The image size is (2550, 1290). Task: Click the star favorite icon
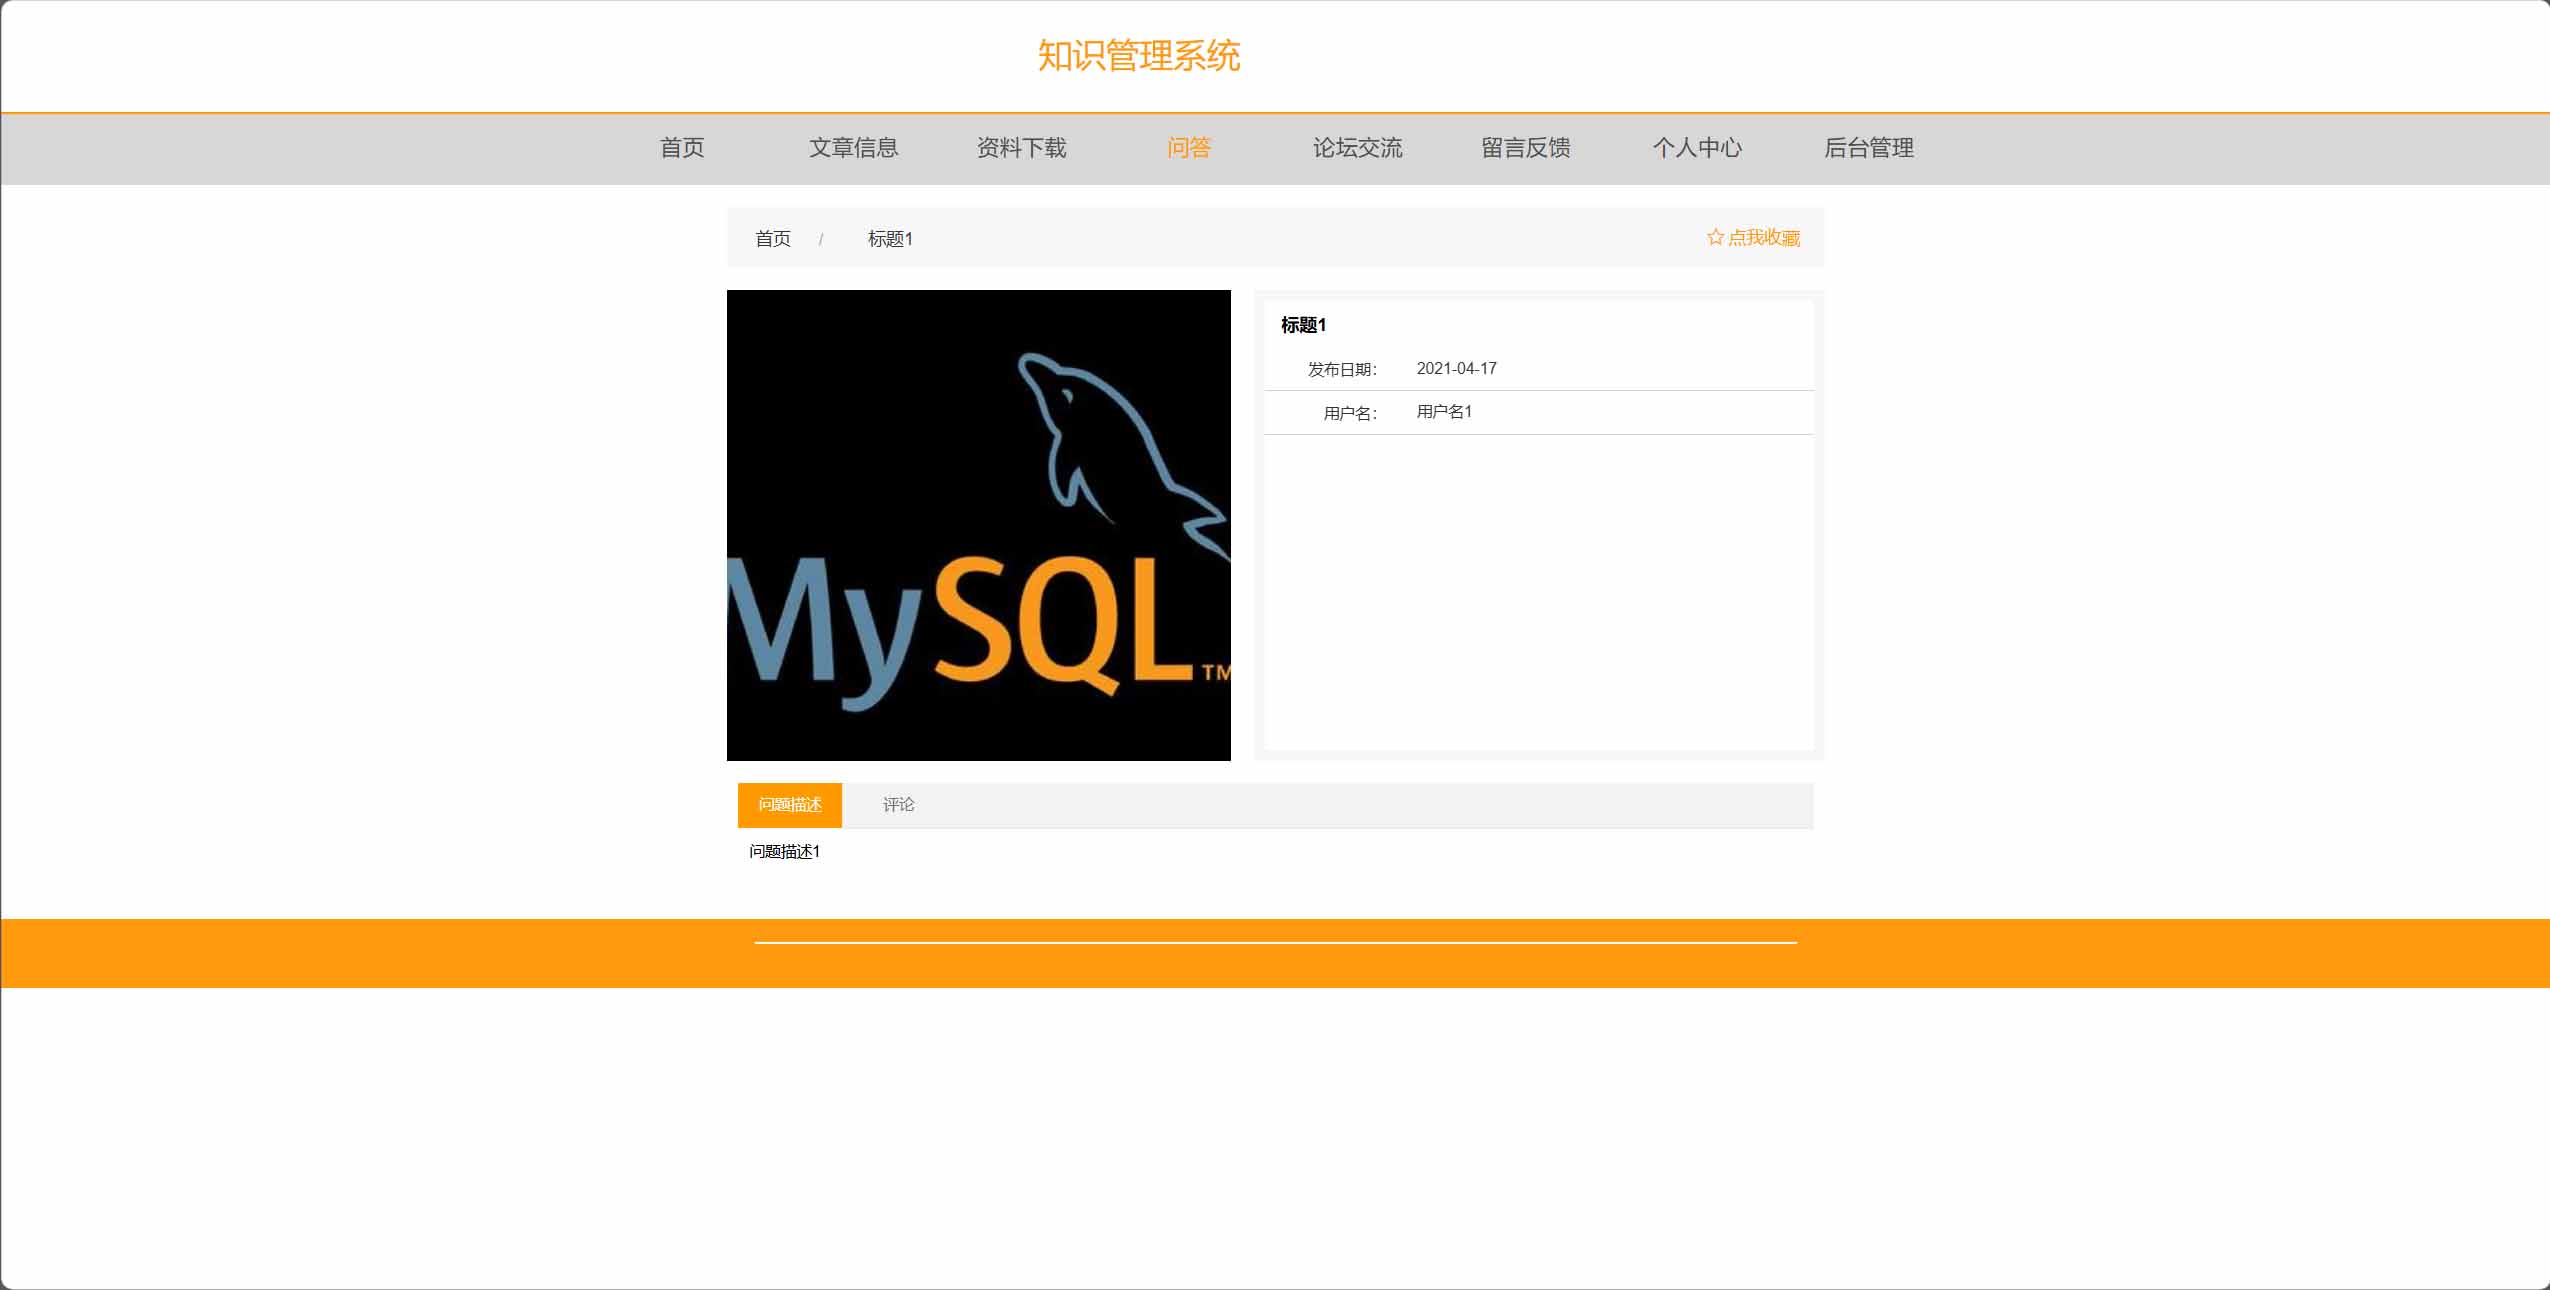(x=1715, y=237)
